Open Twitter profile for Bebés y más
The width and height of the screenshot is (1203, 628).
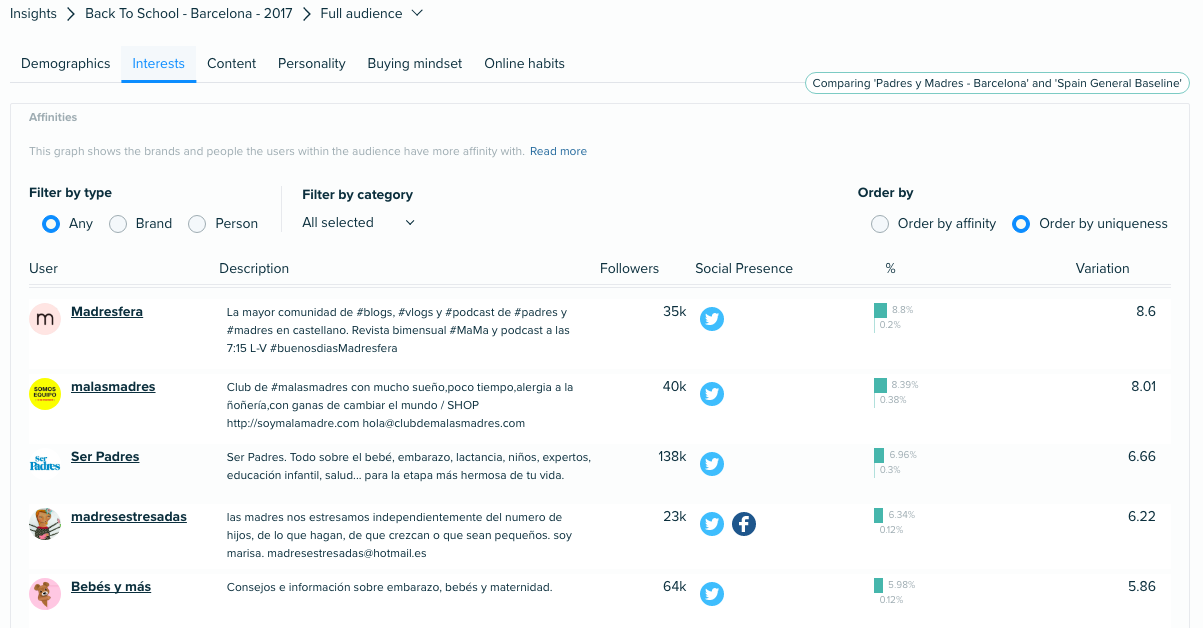coord(712,594)
